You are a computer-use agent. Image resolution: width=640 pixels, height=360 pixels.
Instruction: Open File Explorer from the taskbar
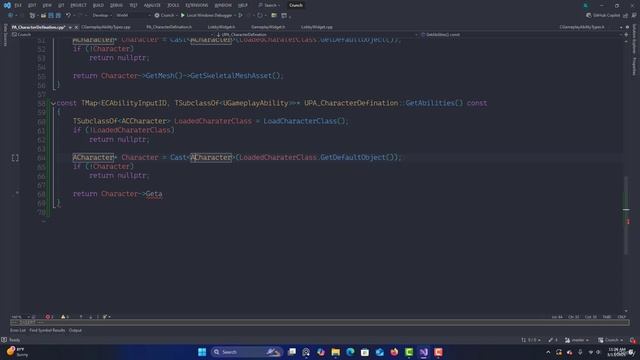(336, 352)
